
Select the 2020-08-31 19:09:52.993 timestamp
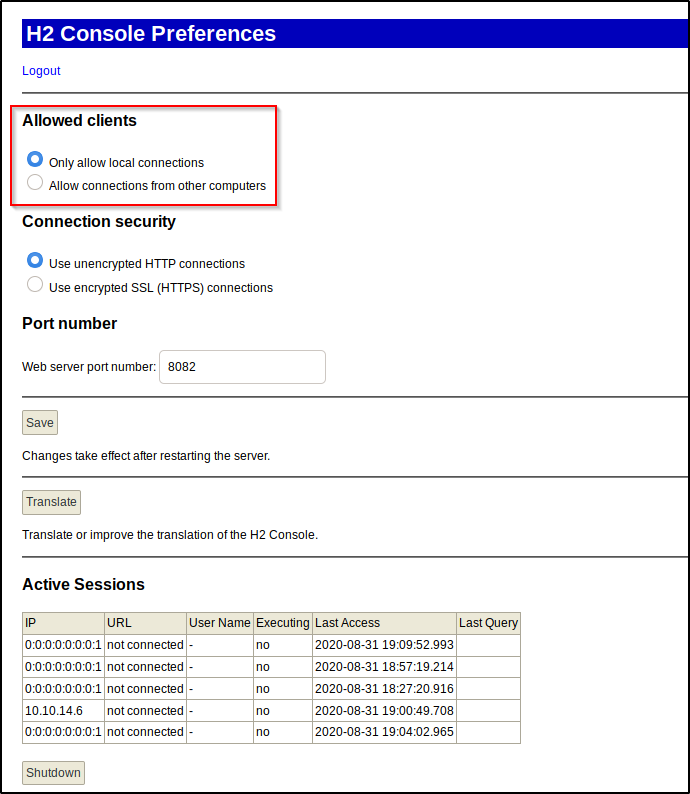coord(384,645)
